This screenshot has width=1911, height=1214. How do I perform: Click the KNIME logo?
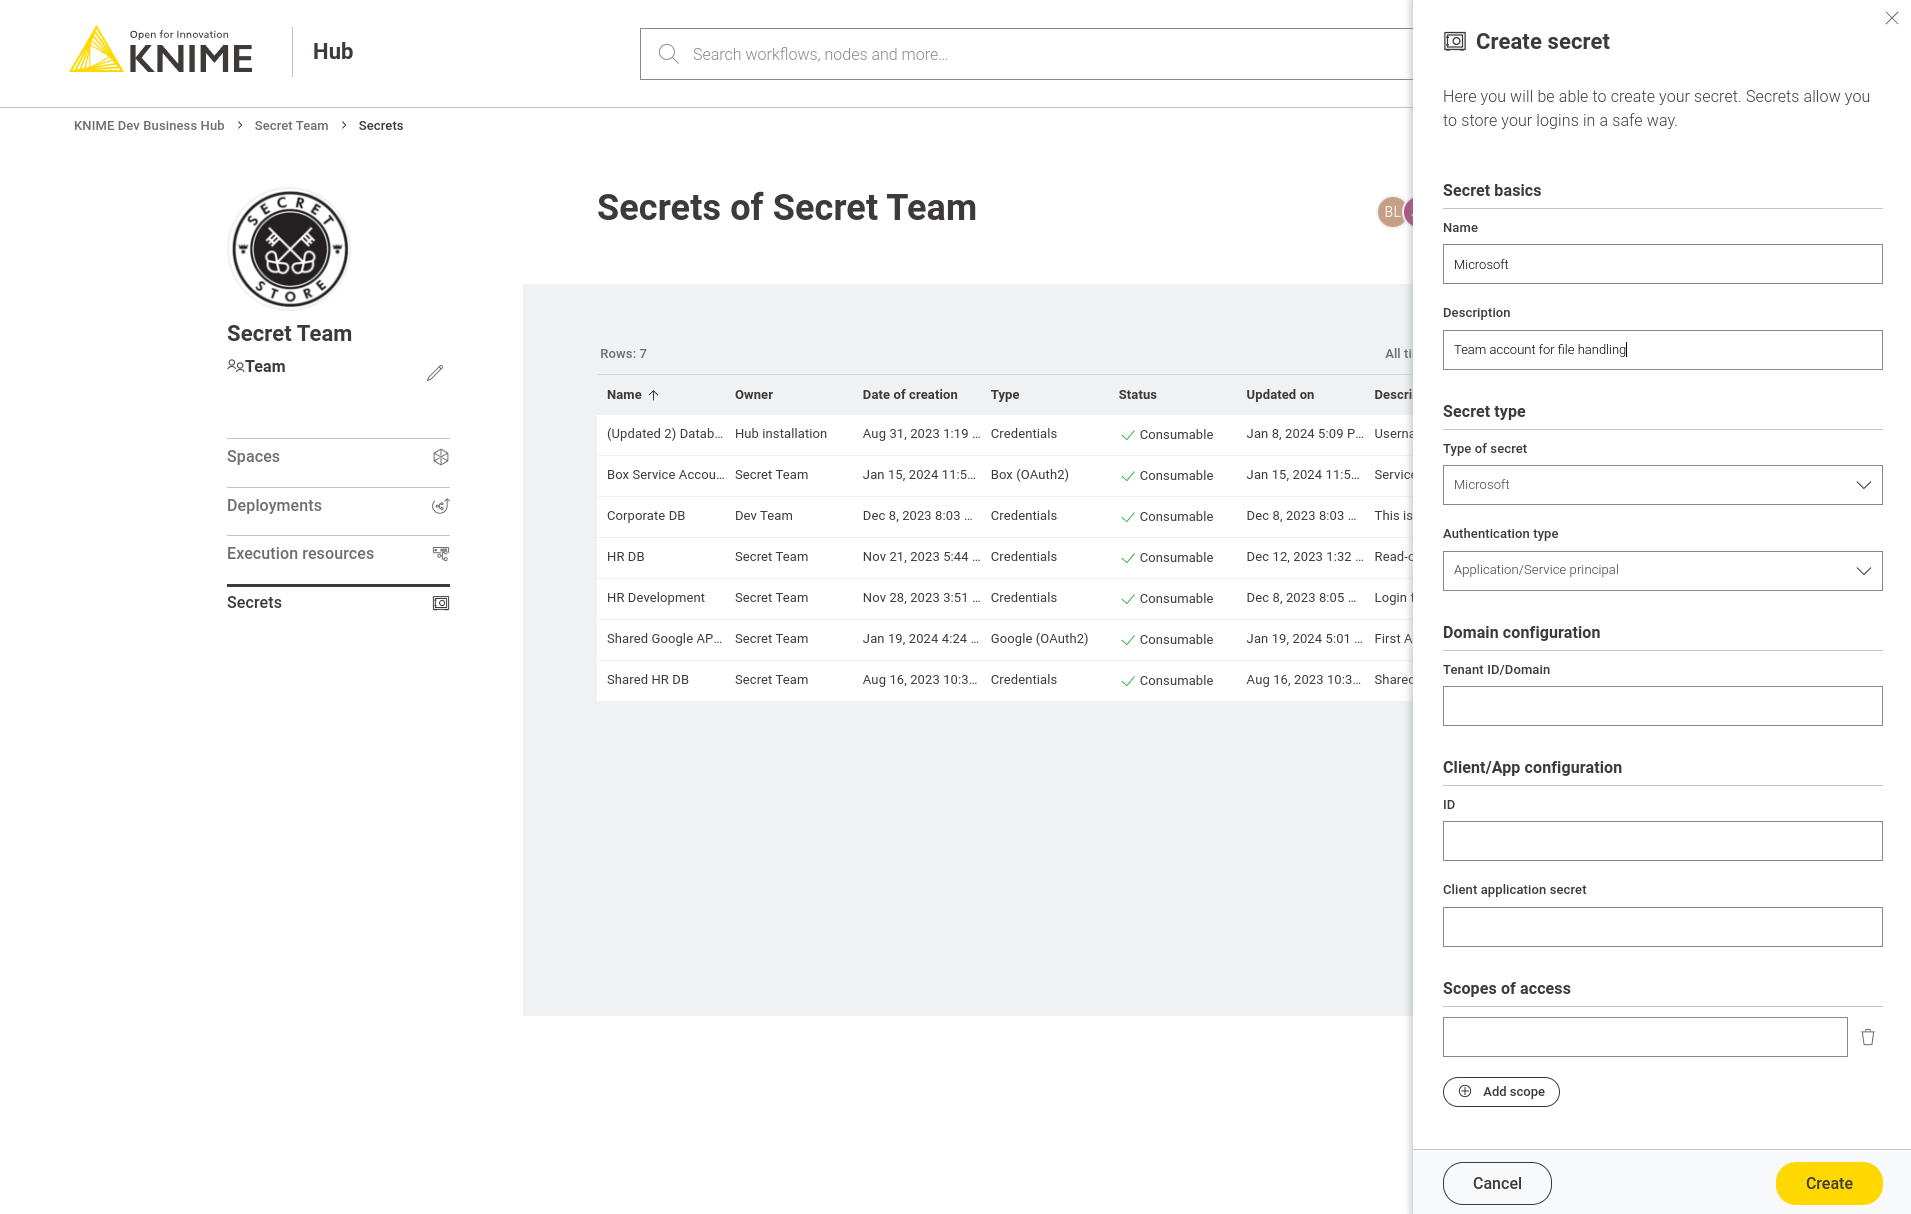[161, 50]
